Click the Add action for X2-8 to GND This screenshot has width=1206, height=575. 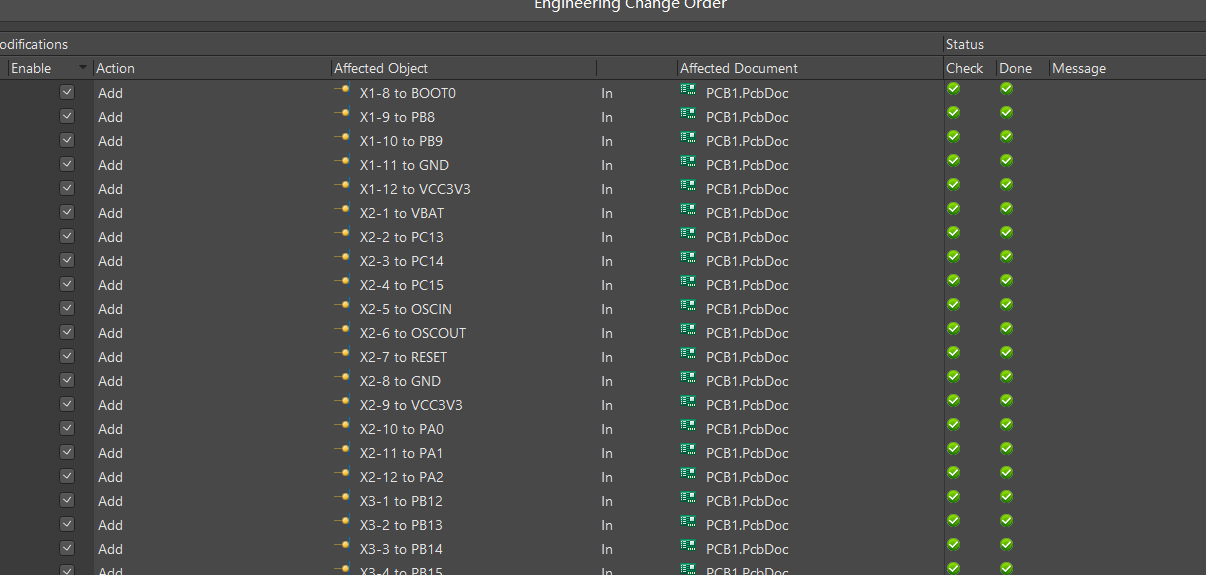pyautogui.click(x=110, y=381)
